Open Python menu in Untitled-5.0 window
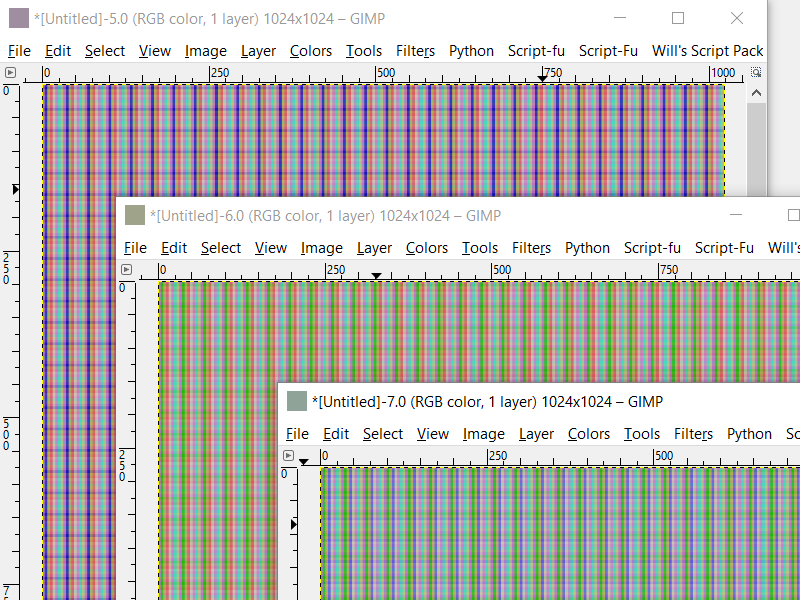The image size is (800, 600). coord(471,51)
